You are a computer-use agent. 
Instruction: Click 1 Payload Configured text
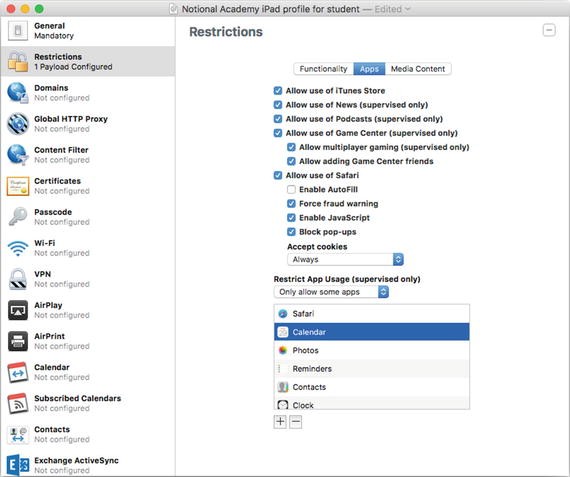[73, 67]
